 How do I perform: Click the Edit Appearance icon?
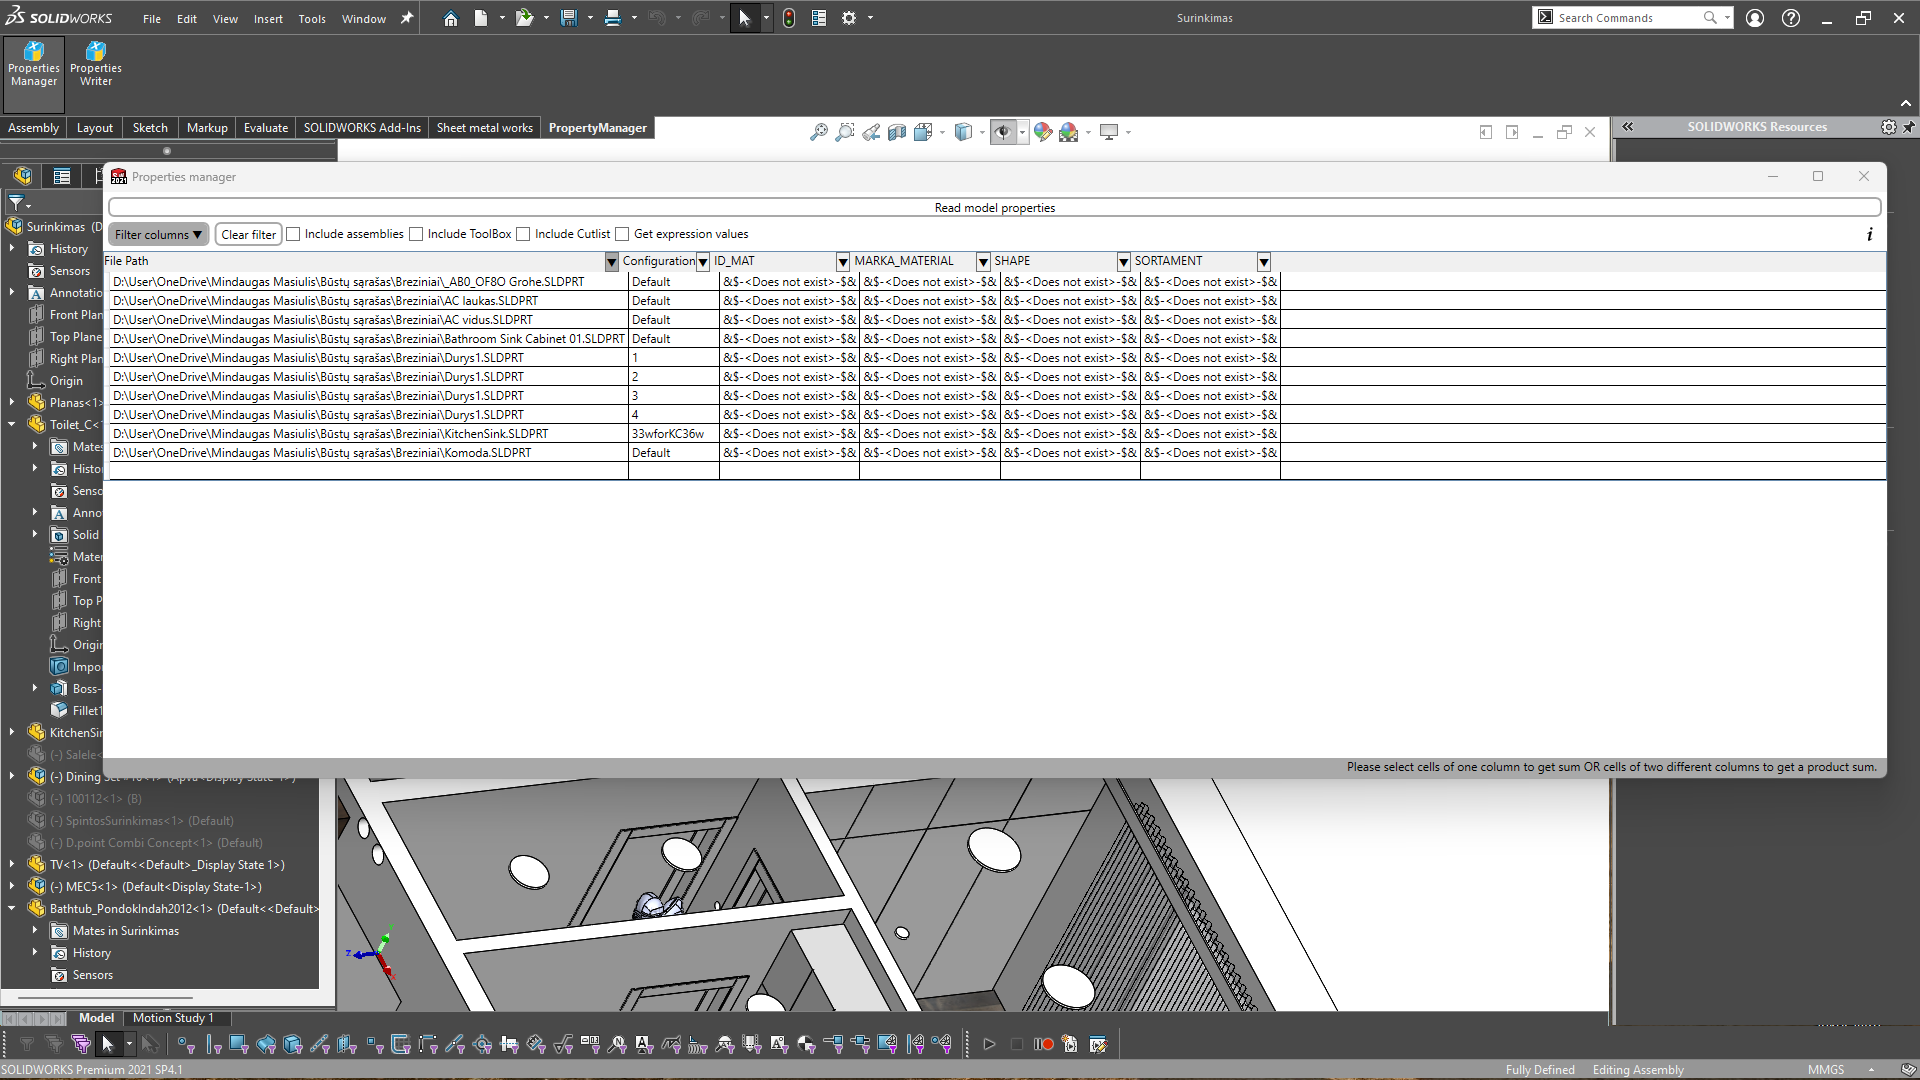1043,131
